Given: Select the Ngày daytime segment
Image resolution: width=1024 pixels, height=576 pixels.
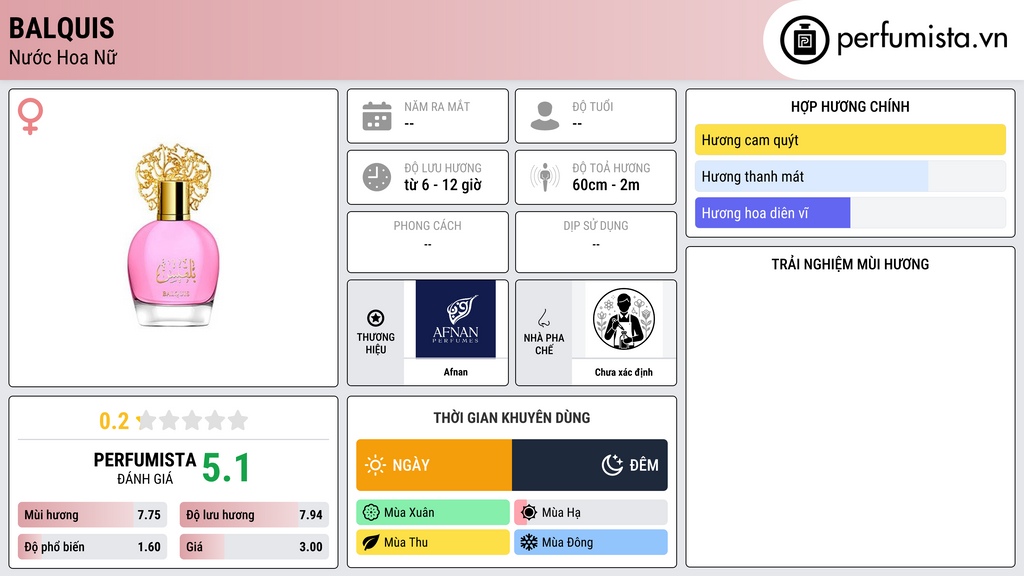Looking at the screenshot, I should coord(434,465).
